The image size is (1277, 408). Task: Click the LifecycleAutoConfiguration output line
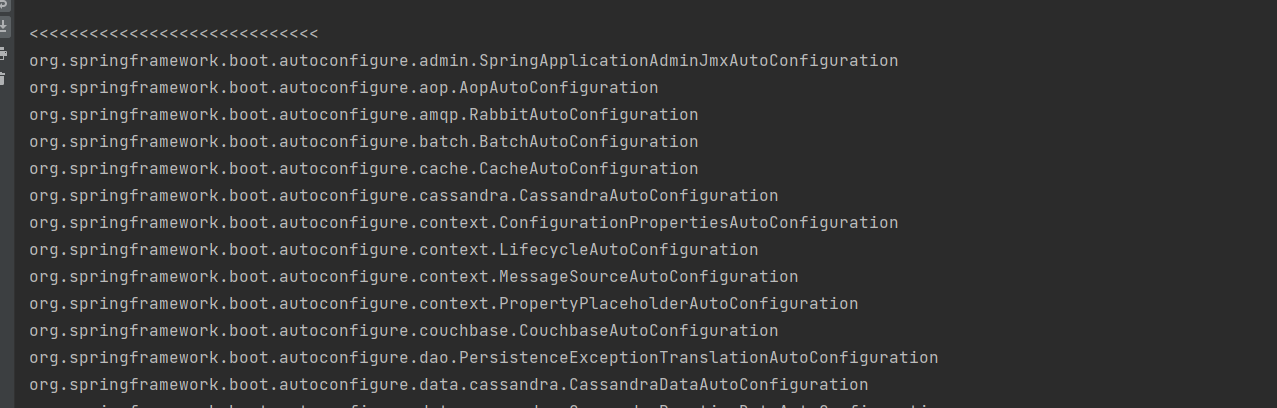(394, 250)
